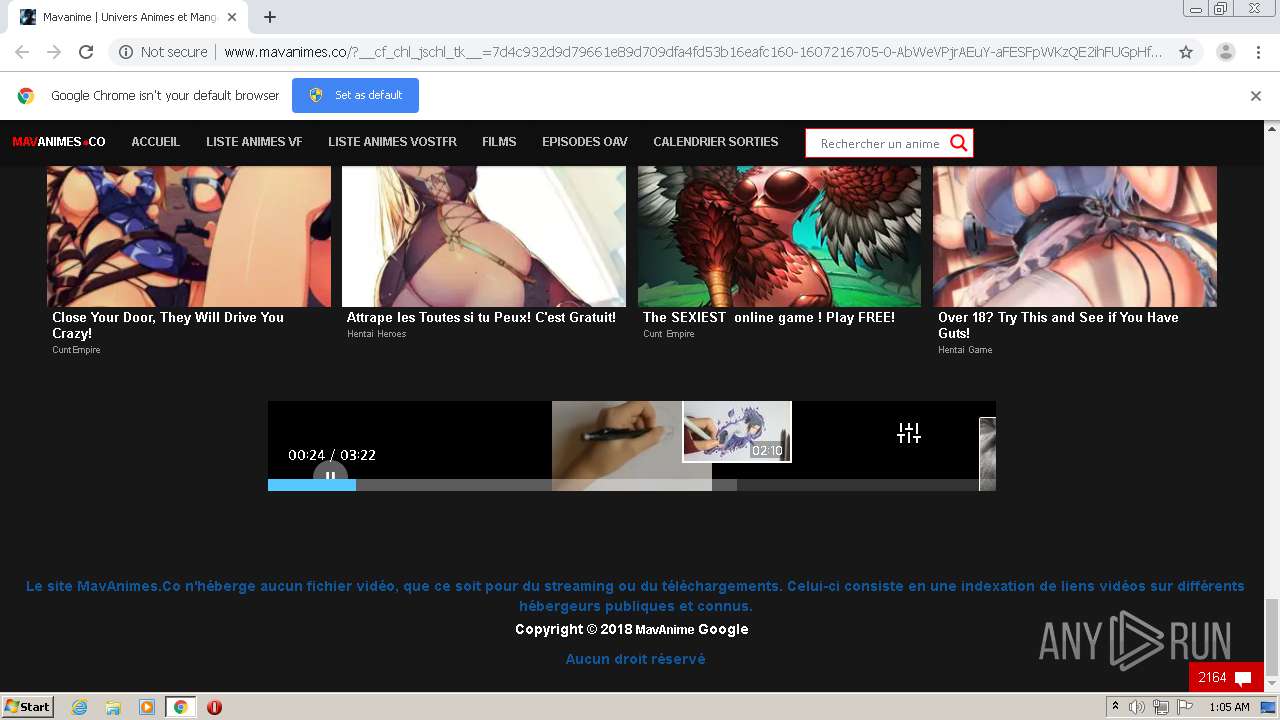Open Windows Explorer folder in taskbar

click(113, 707)
